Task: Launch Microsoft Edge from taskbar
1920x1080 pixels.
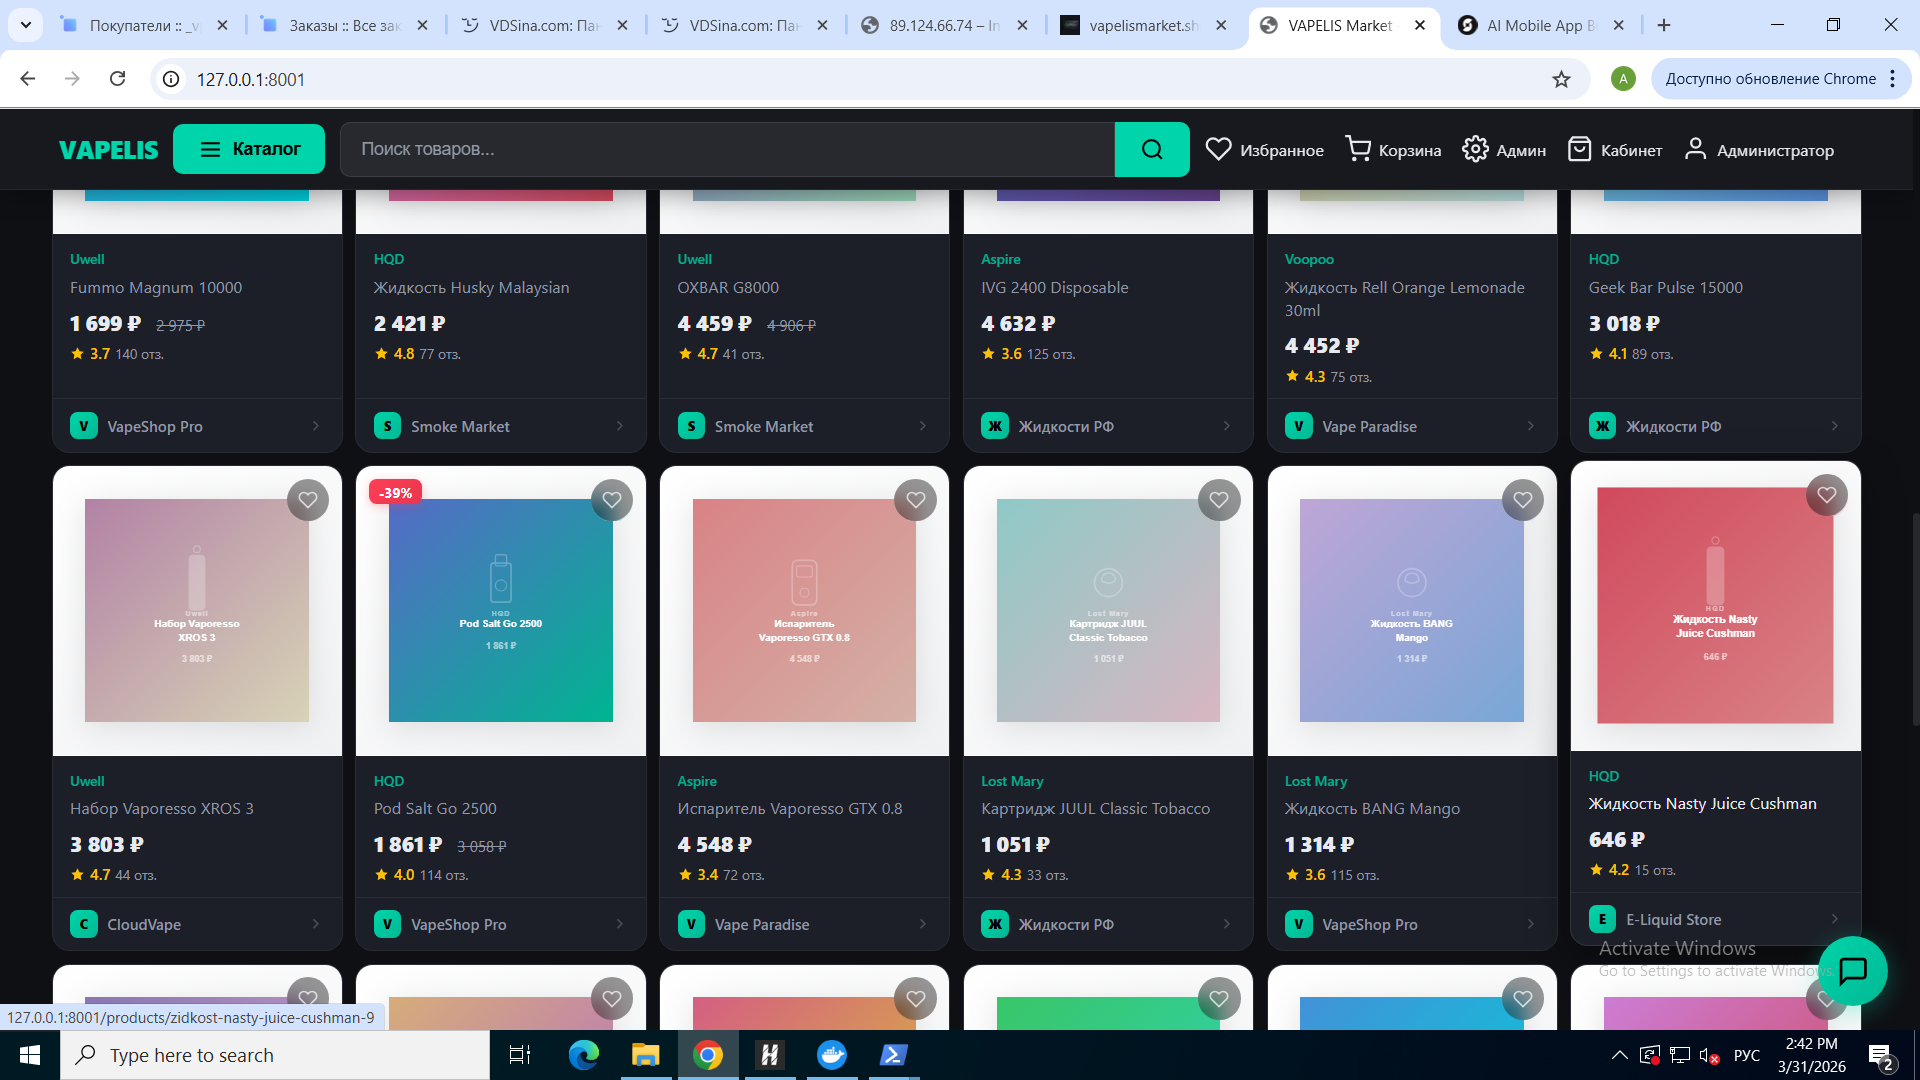Action: pyautogui.click(x=583, y=1055)
